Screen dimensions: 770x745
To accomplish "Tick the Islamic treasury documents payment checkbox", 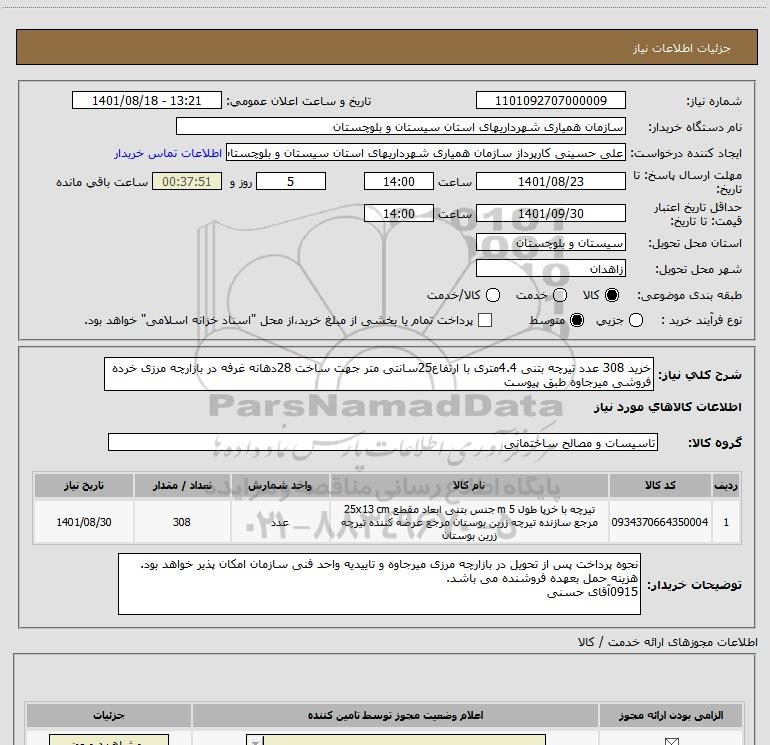I will point(485,320).
